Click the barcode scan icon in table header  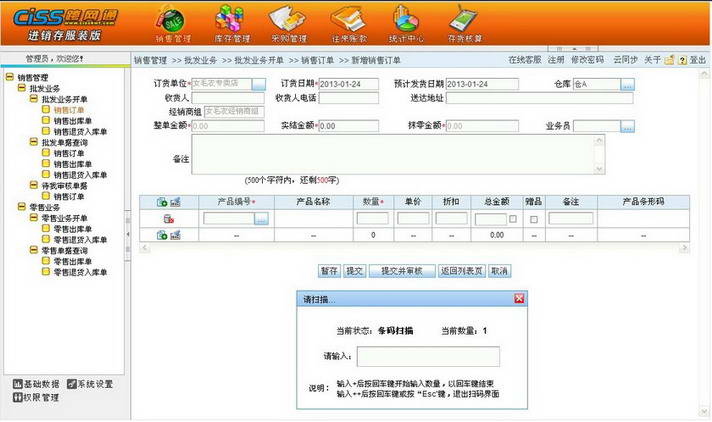point(175,202)
